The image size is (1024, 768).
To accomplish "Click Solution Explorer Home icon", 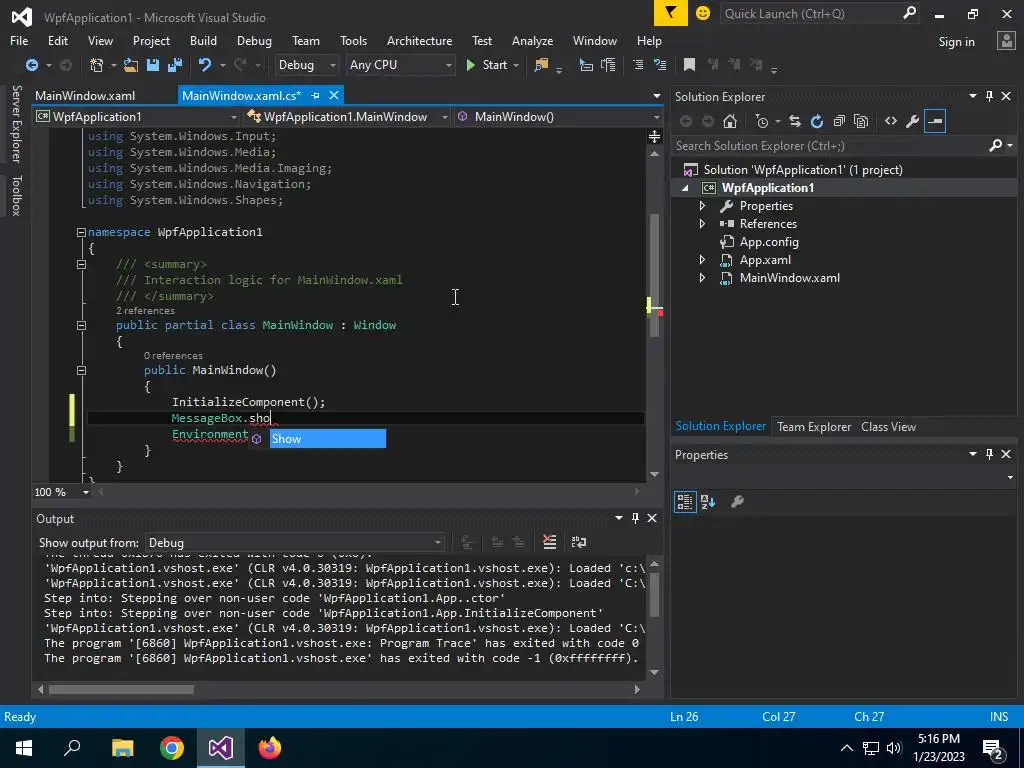I will (730, 121).
